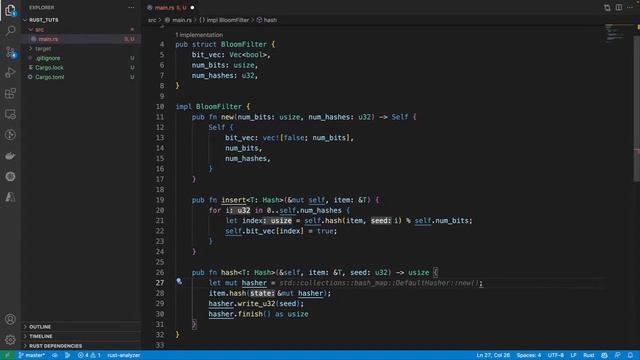This screenshot has height=360, width=640.
Task: Click the 1 implementation code lens
Action: tap(199, 35)
